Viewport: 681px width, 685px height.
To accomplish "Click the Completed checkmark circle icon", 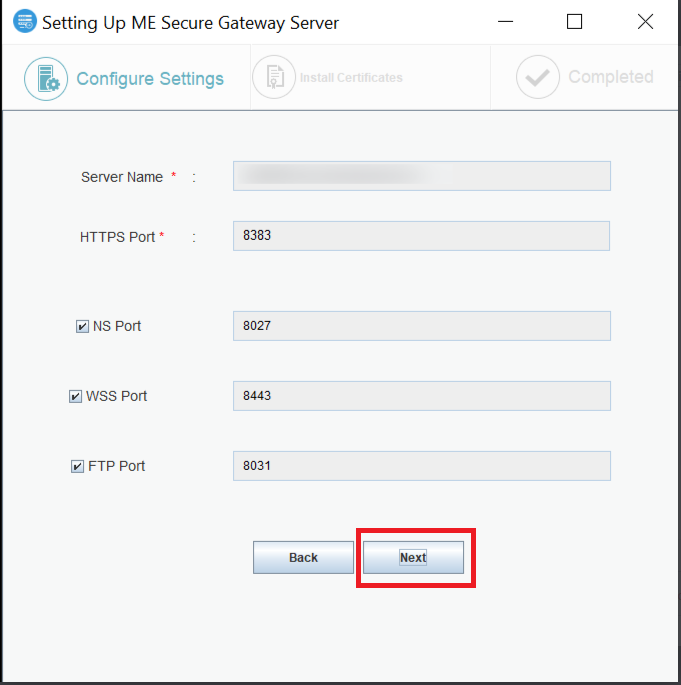I will tap(537, 78).
